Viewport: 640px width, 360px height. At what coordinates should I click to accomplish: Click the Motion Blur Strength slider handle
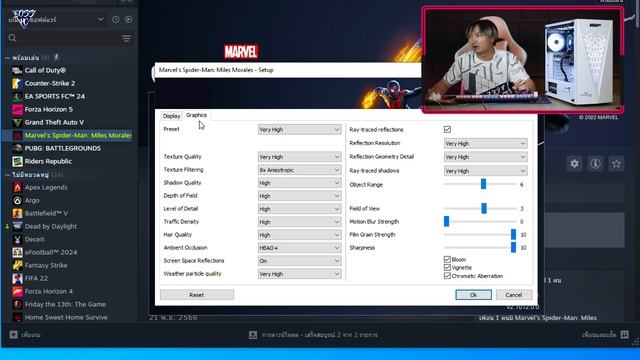point(447,221)
